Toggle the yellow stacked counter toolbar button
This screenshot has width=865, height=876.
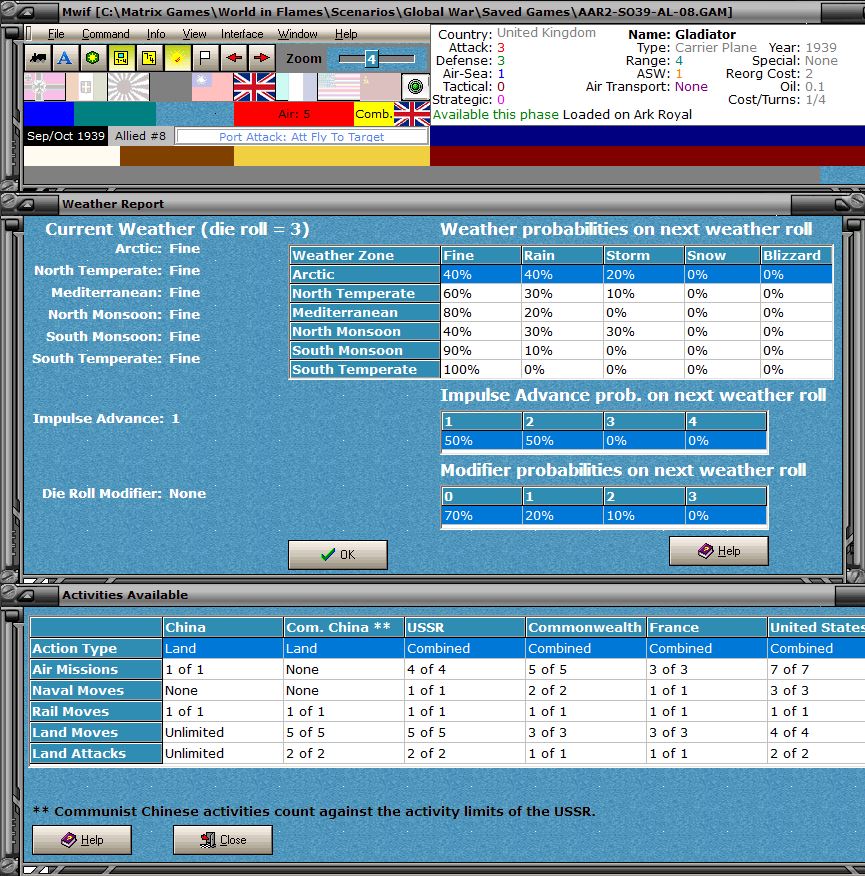tap(149, 58)
